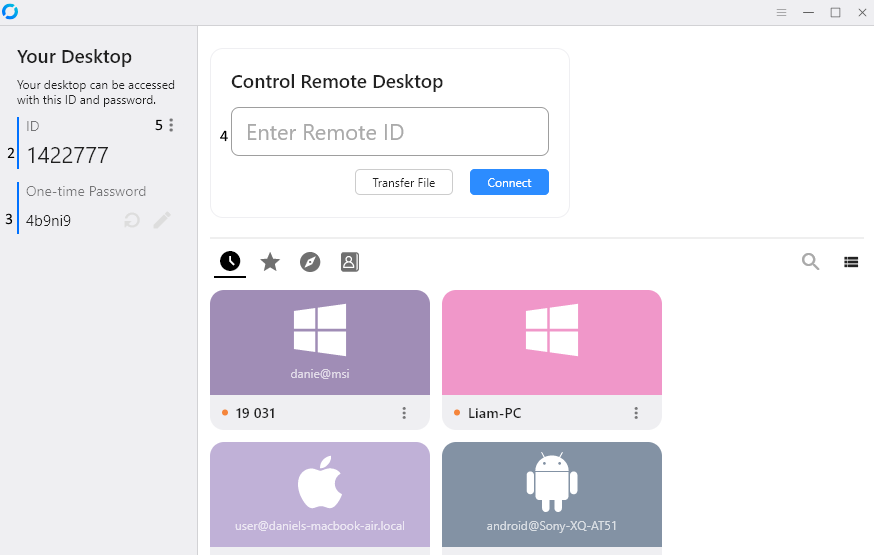Switch to Recent sessions tab

(x=230, y=262)
